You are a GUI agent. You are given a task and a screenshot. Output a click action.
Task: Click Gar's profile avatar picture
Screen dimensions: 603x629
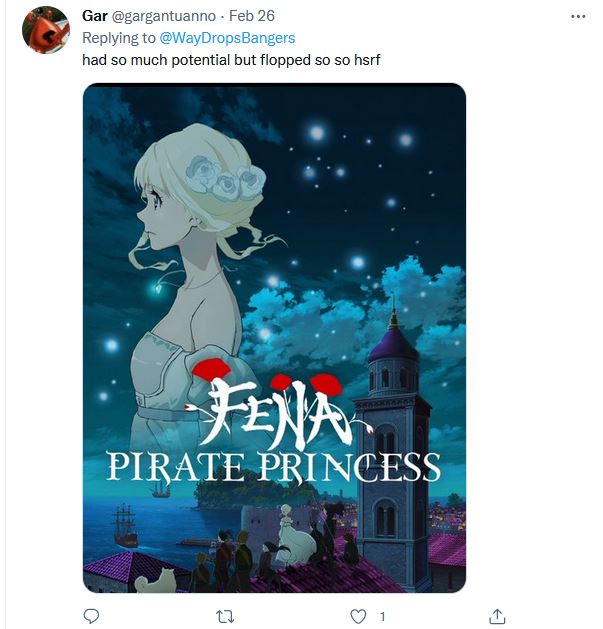pyautogui.click(x=45, y=30)
